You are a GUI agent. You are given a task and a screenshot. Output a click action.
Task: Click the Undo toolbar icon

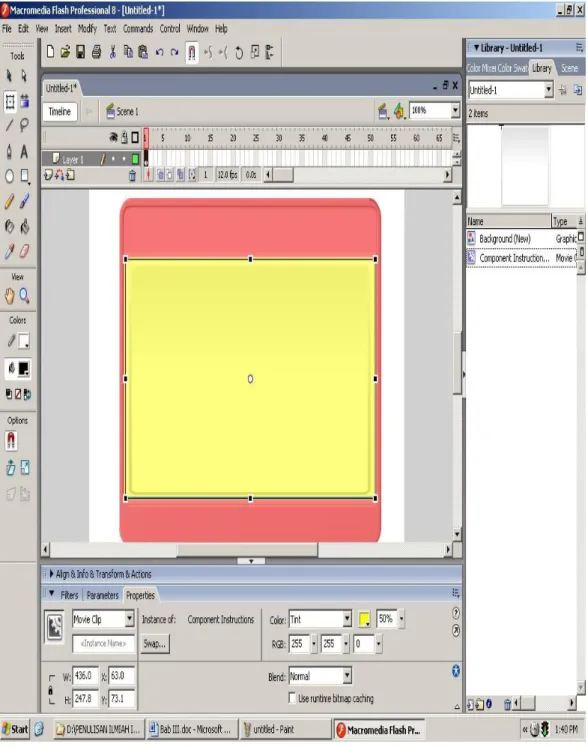160,52
